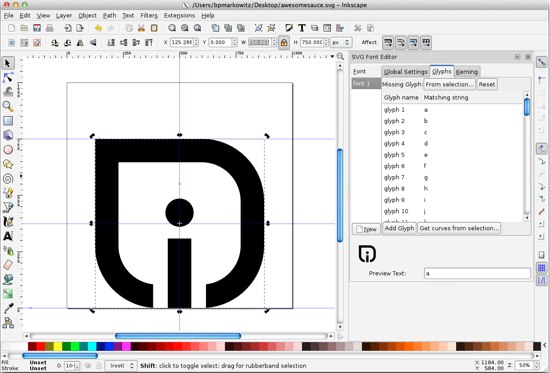Screen dimensions: 550x373
Task: Activate the Text tool in toolbox
Action: [x=8, y=236]
